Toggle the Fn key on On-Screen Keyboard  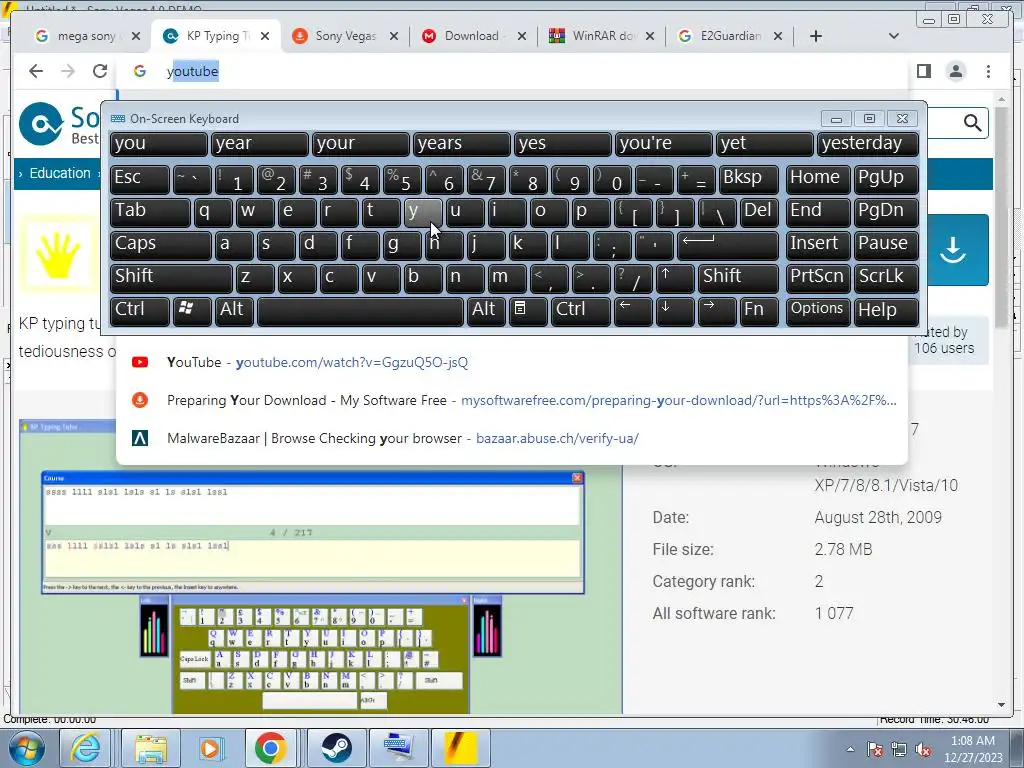[x=760, y=311]
